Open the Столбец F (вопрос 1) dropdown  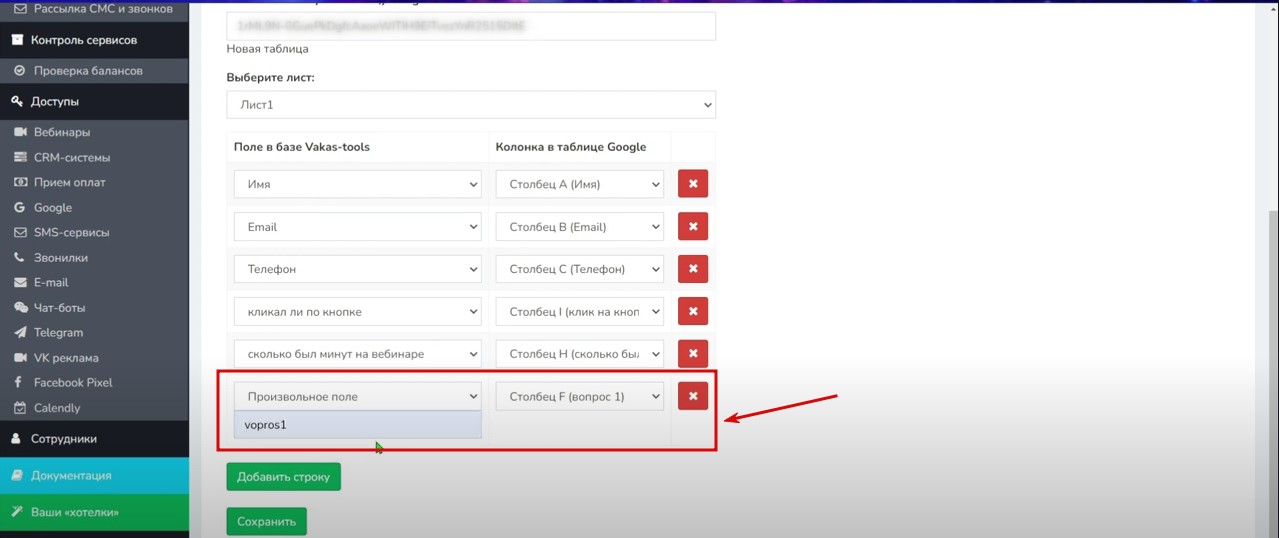tap(579, 397)
